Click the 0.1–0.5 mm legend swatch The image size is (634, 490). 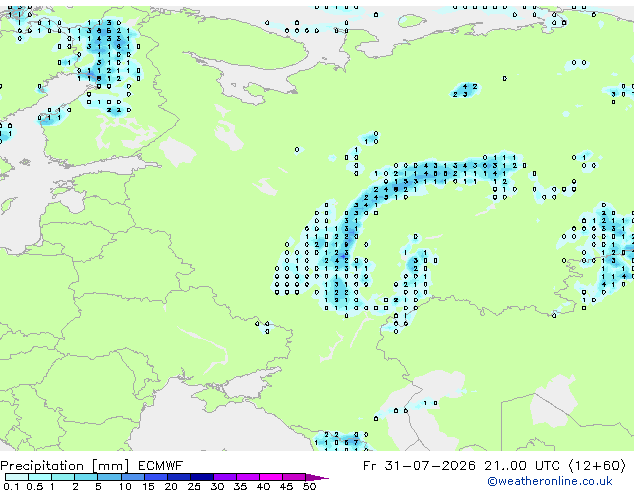17,477
